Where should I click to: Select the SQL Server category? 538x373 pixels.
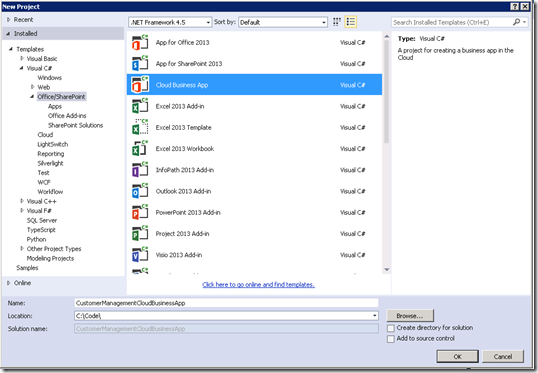42,220
